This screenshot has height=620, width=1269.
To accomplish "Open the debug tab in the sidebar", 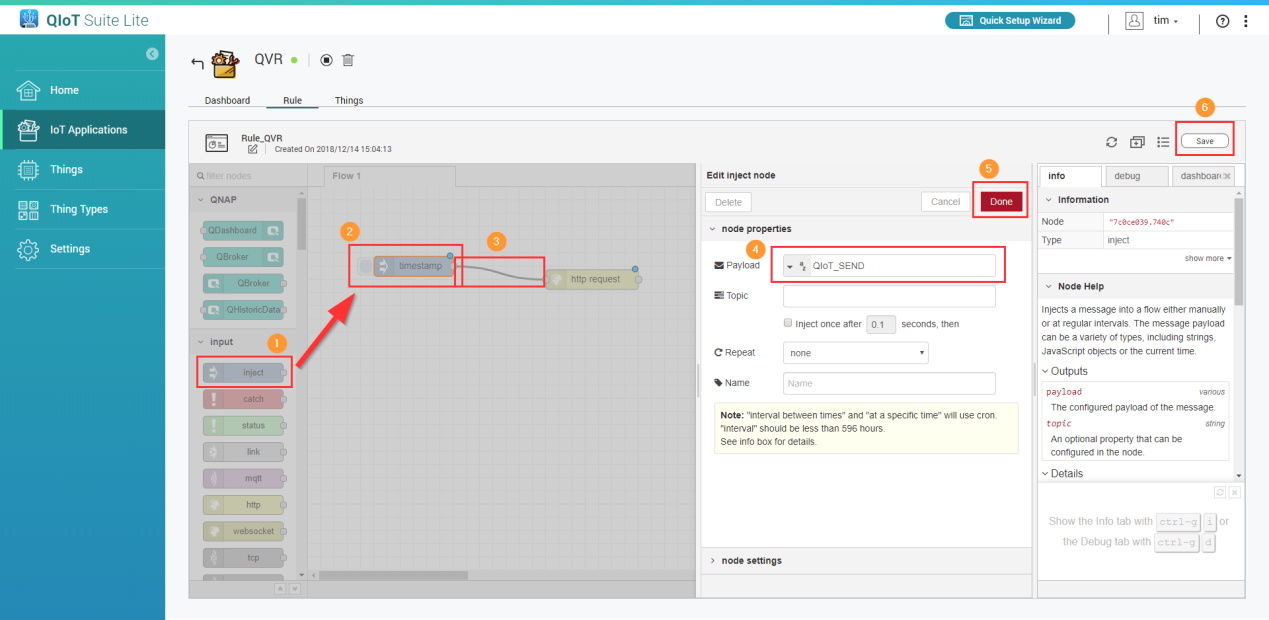I will pos(1136,176).
